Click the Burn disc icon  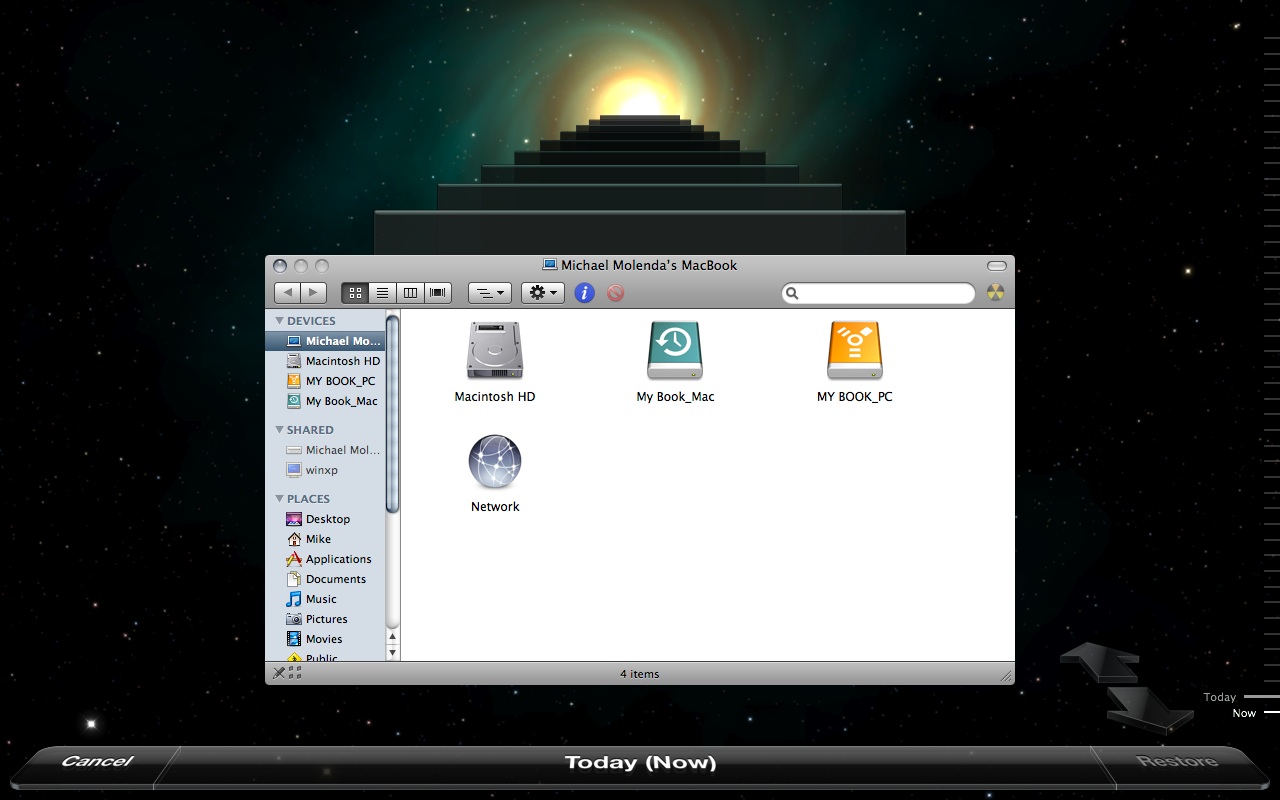click(995, 293)
